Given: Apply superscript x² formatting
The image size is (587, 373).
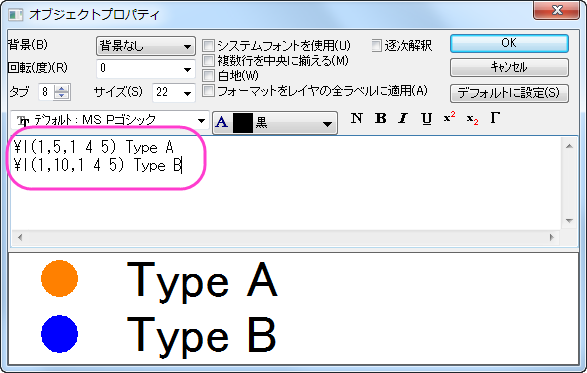Looking at the screenshot, I should click(x=449, y=118).
